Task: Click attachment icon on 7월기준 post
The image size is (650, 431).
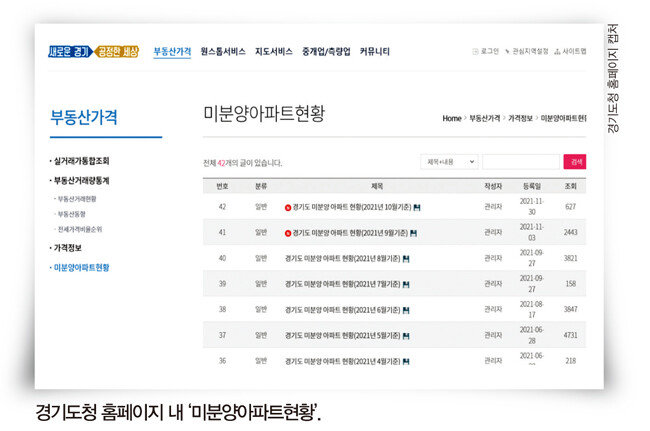Action: (x=406, y=285)
